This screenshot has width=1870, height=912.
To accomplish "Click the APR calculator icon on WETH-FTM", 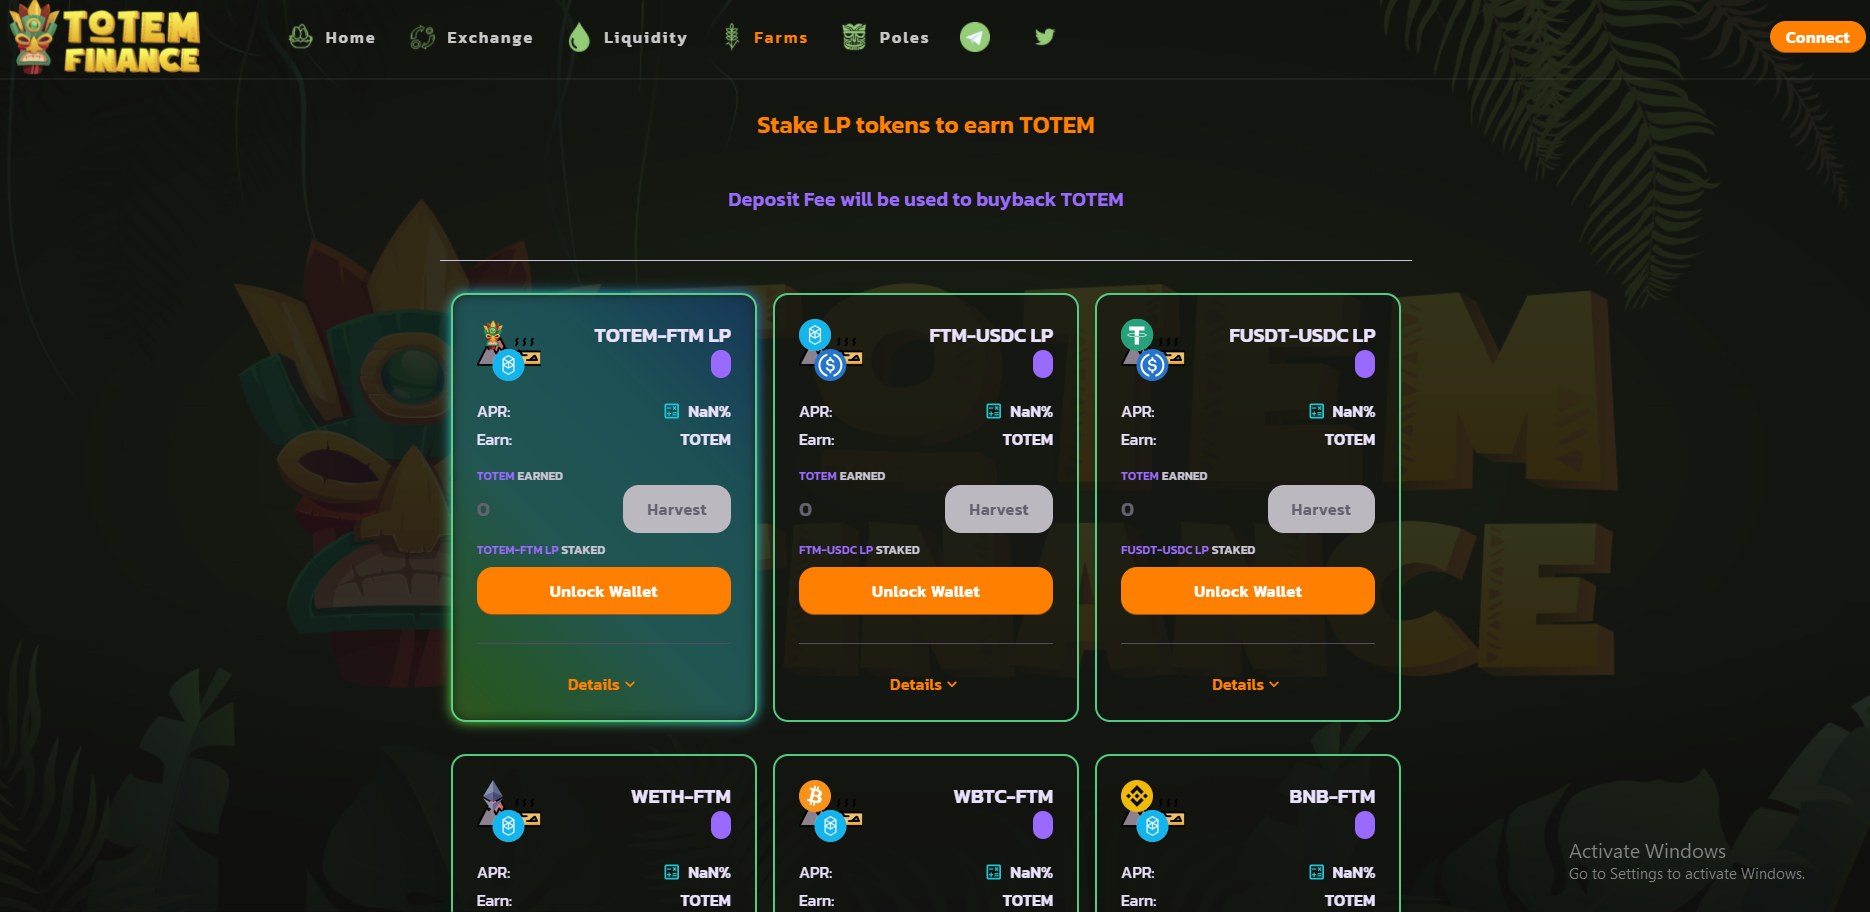I will pyautogui.click(x=672, y=872).
